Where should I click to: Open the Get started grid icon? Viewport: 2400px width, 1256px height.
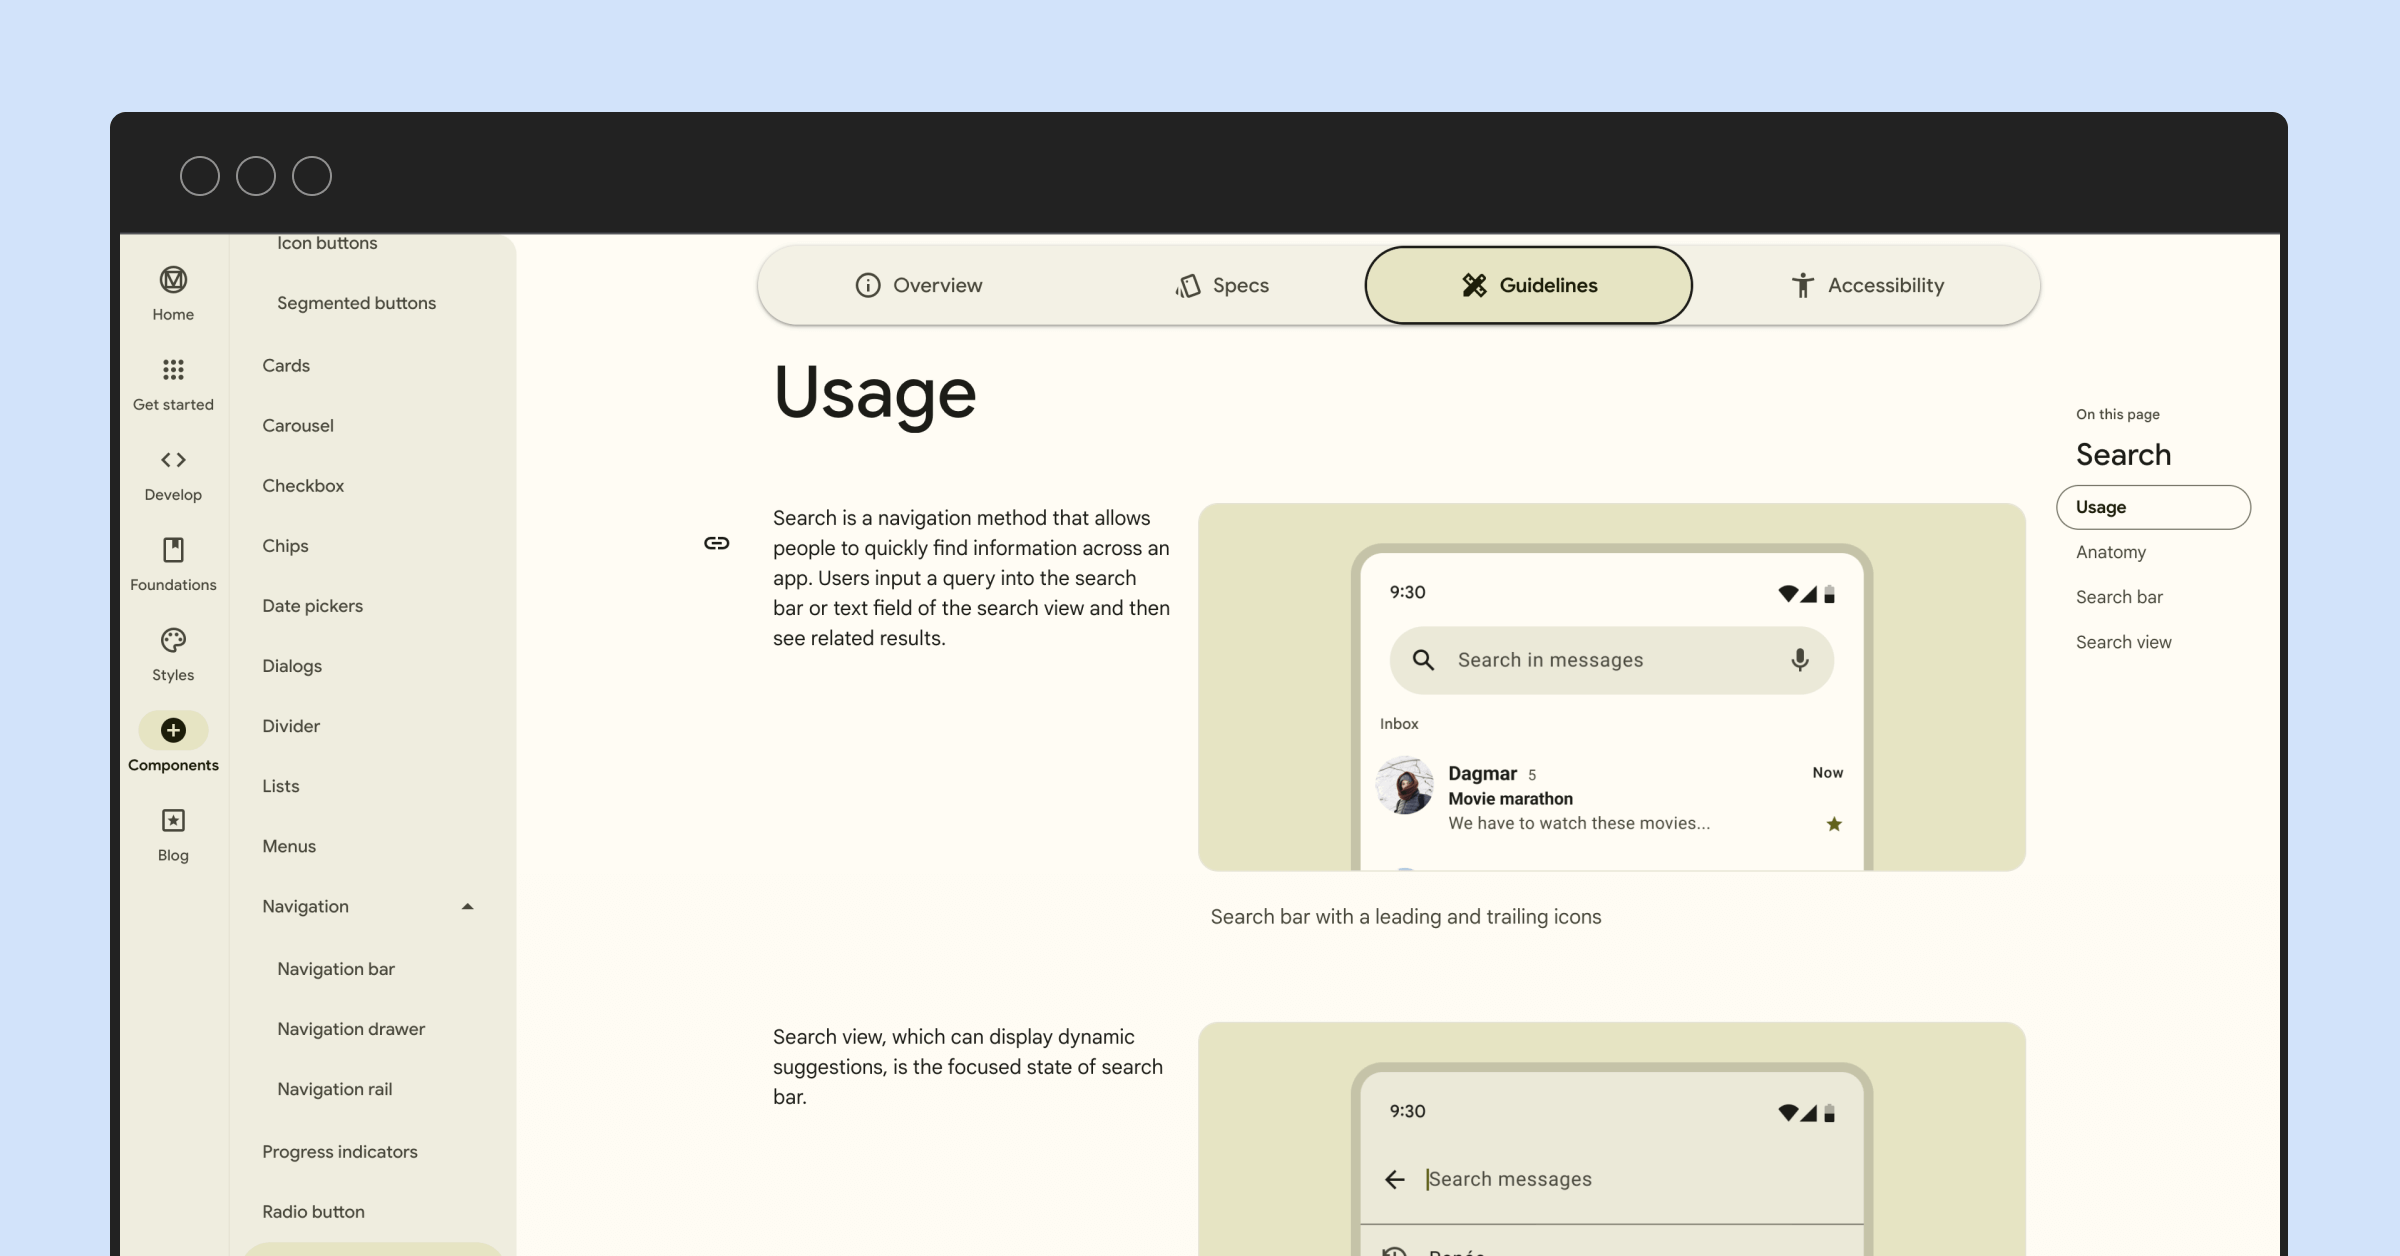pyautogui.click(x=173, y=370)
